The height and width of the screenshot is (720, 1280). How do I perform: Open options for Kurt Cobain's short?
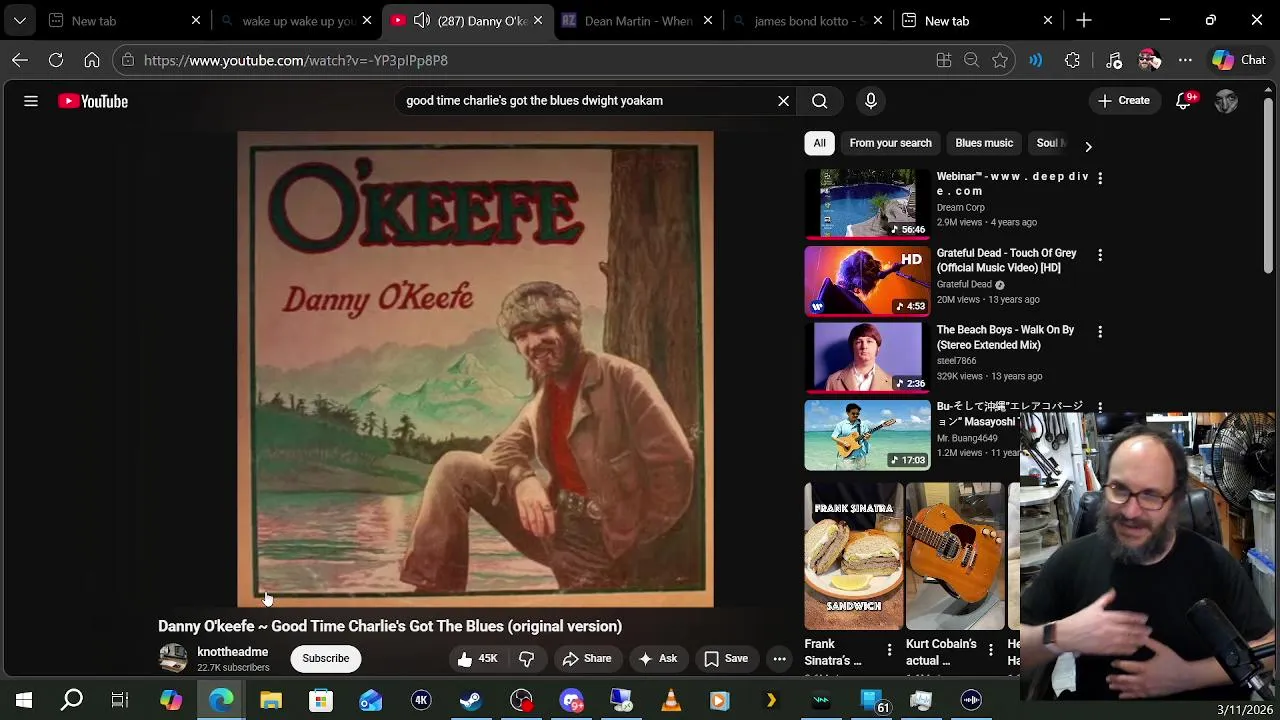pyautogui.click(x=991, y=650)
